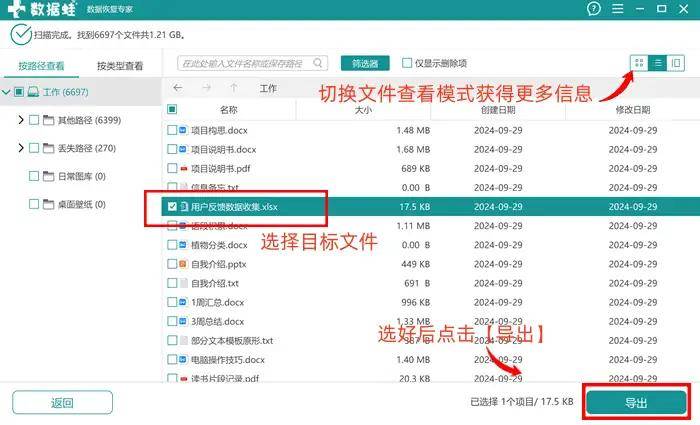Open the 筛选器 filter button
The width and height of the screenshot is (700, 425).
[x=365, y=63]
